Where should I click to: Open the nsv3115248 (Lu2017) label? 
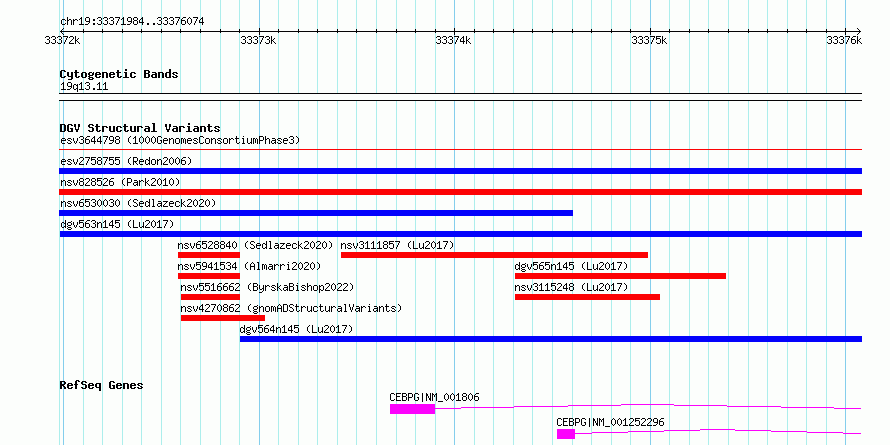pos(572,287)
